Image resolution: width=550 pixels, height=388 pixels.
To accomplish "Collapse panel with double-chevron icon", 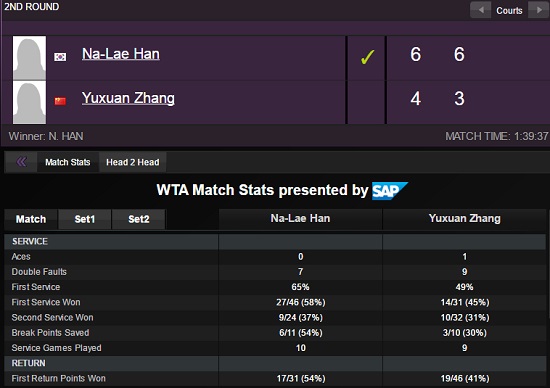I will [x=21, y=162].
